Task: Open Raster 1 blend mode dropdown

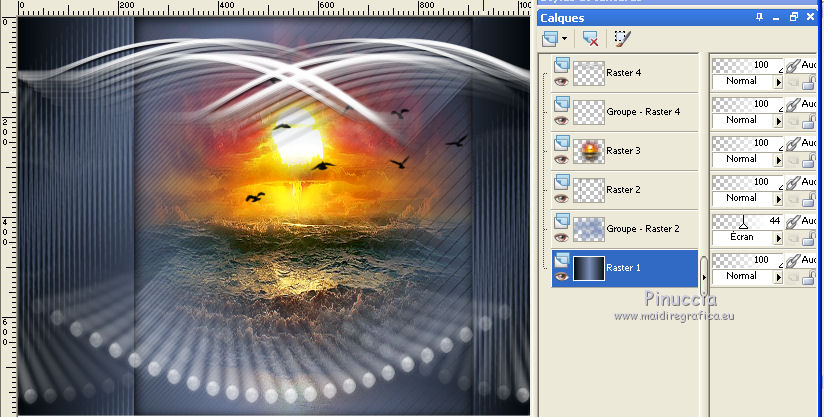Action: [x=778, y=277]
